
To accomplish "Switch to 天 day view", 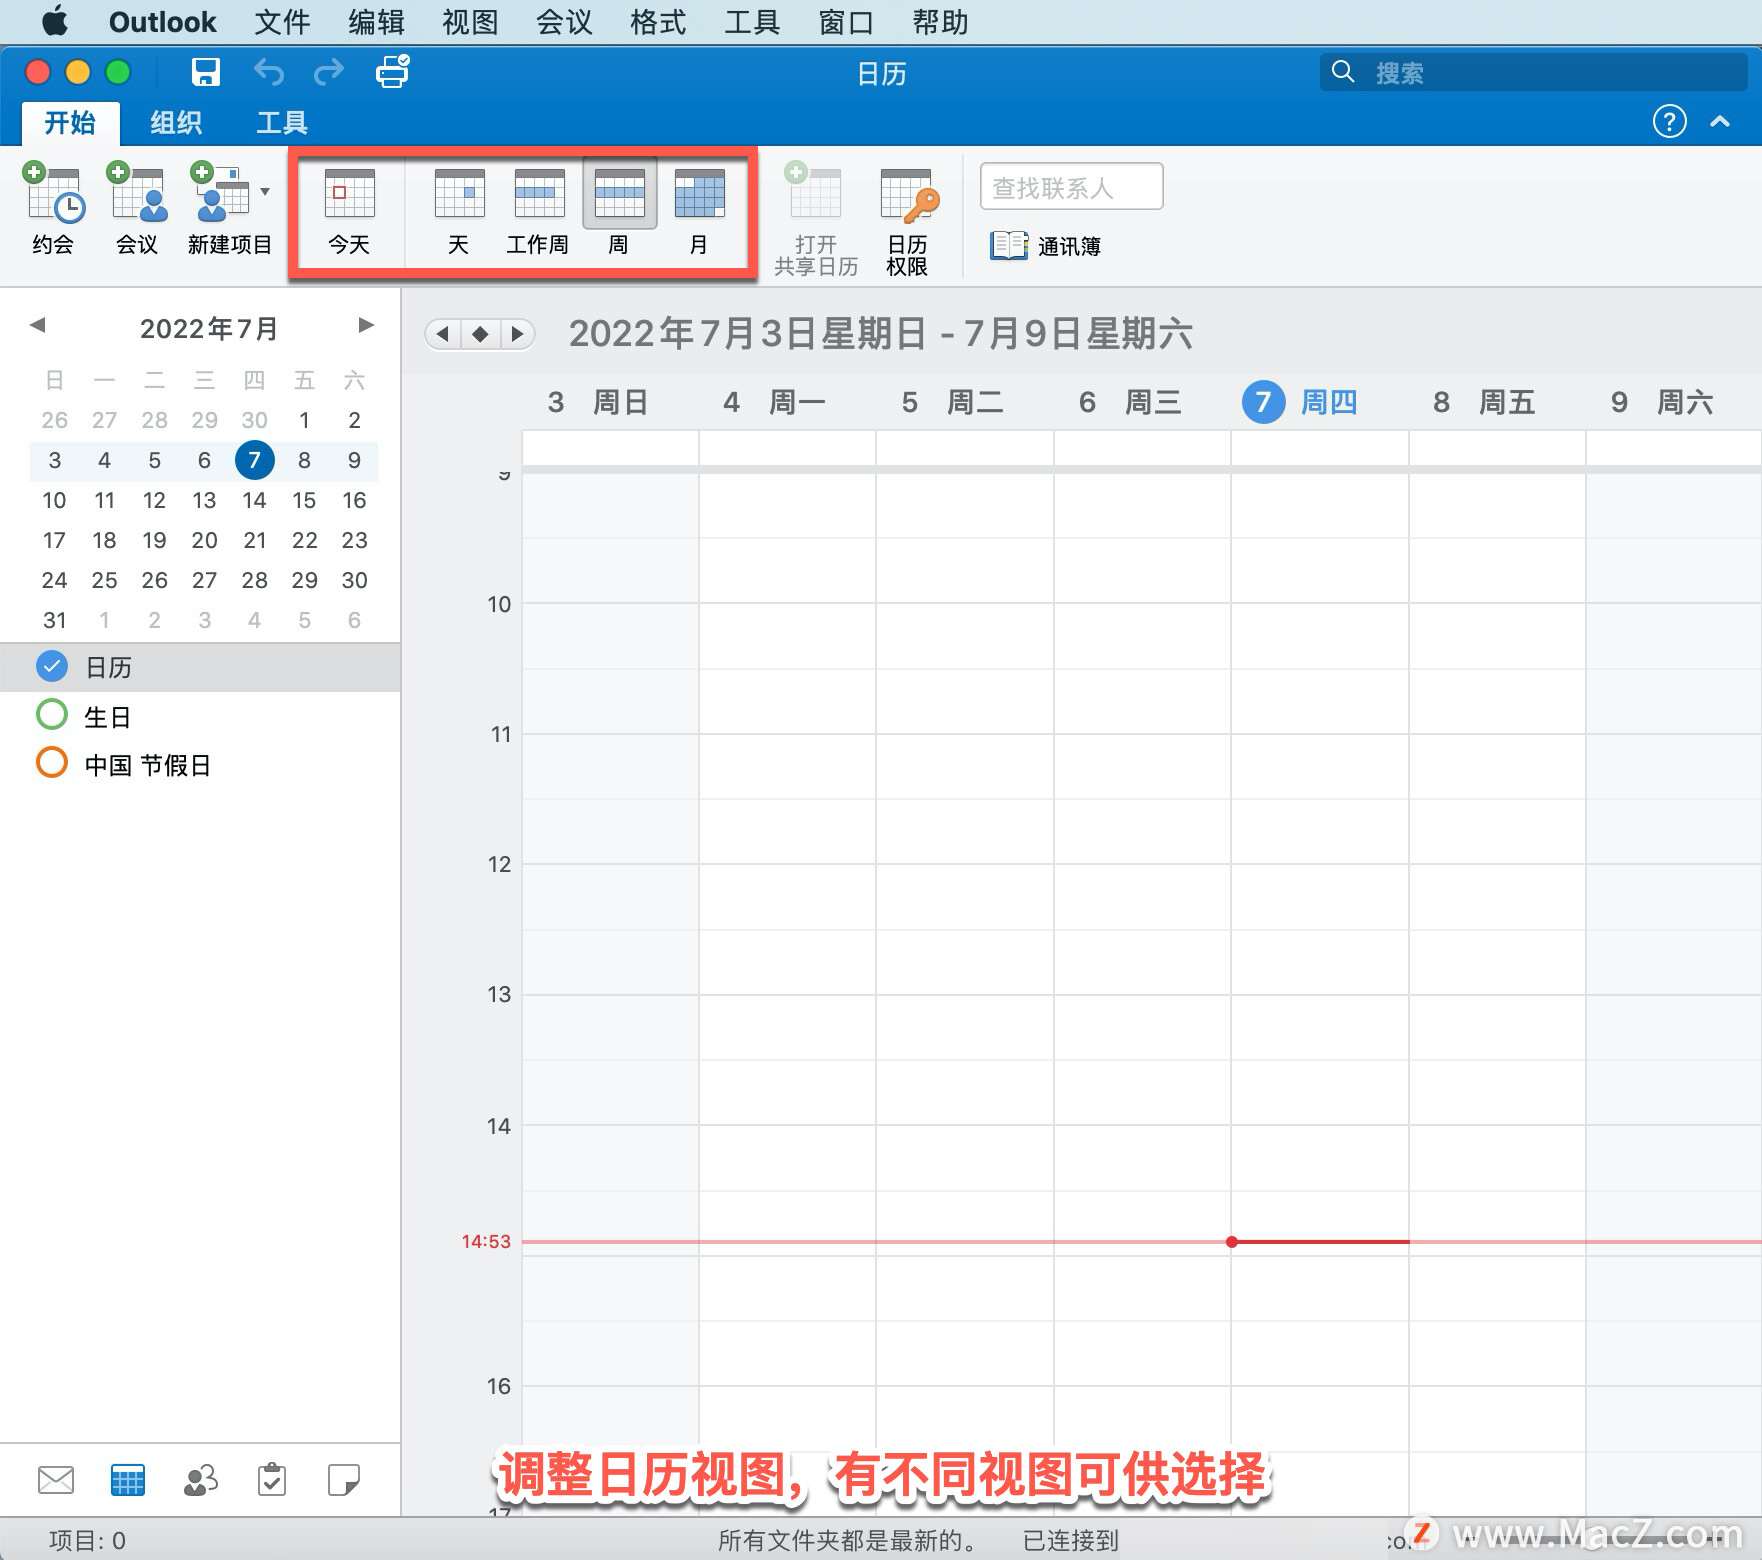I will pos(459,211).
